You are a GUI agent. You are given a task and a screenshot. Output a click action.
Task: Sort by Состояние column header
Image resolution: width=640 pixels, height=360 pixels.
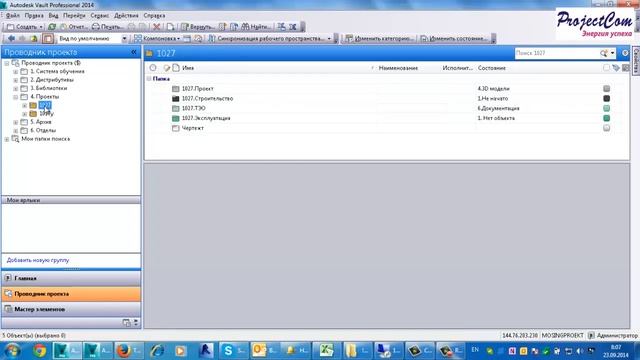click(492, 68)
